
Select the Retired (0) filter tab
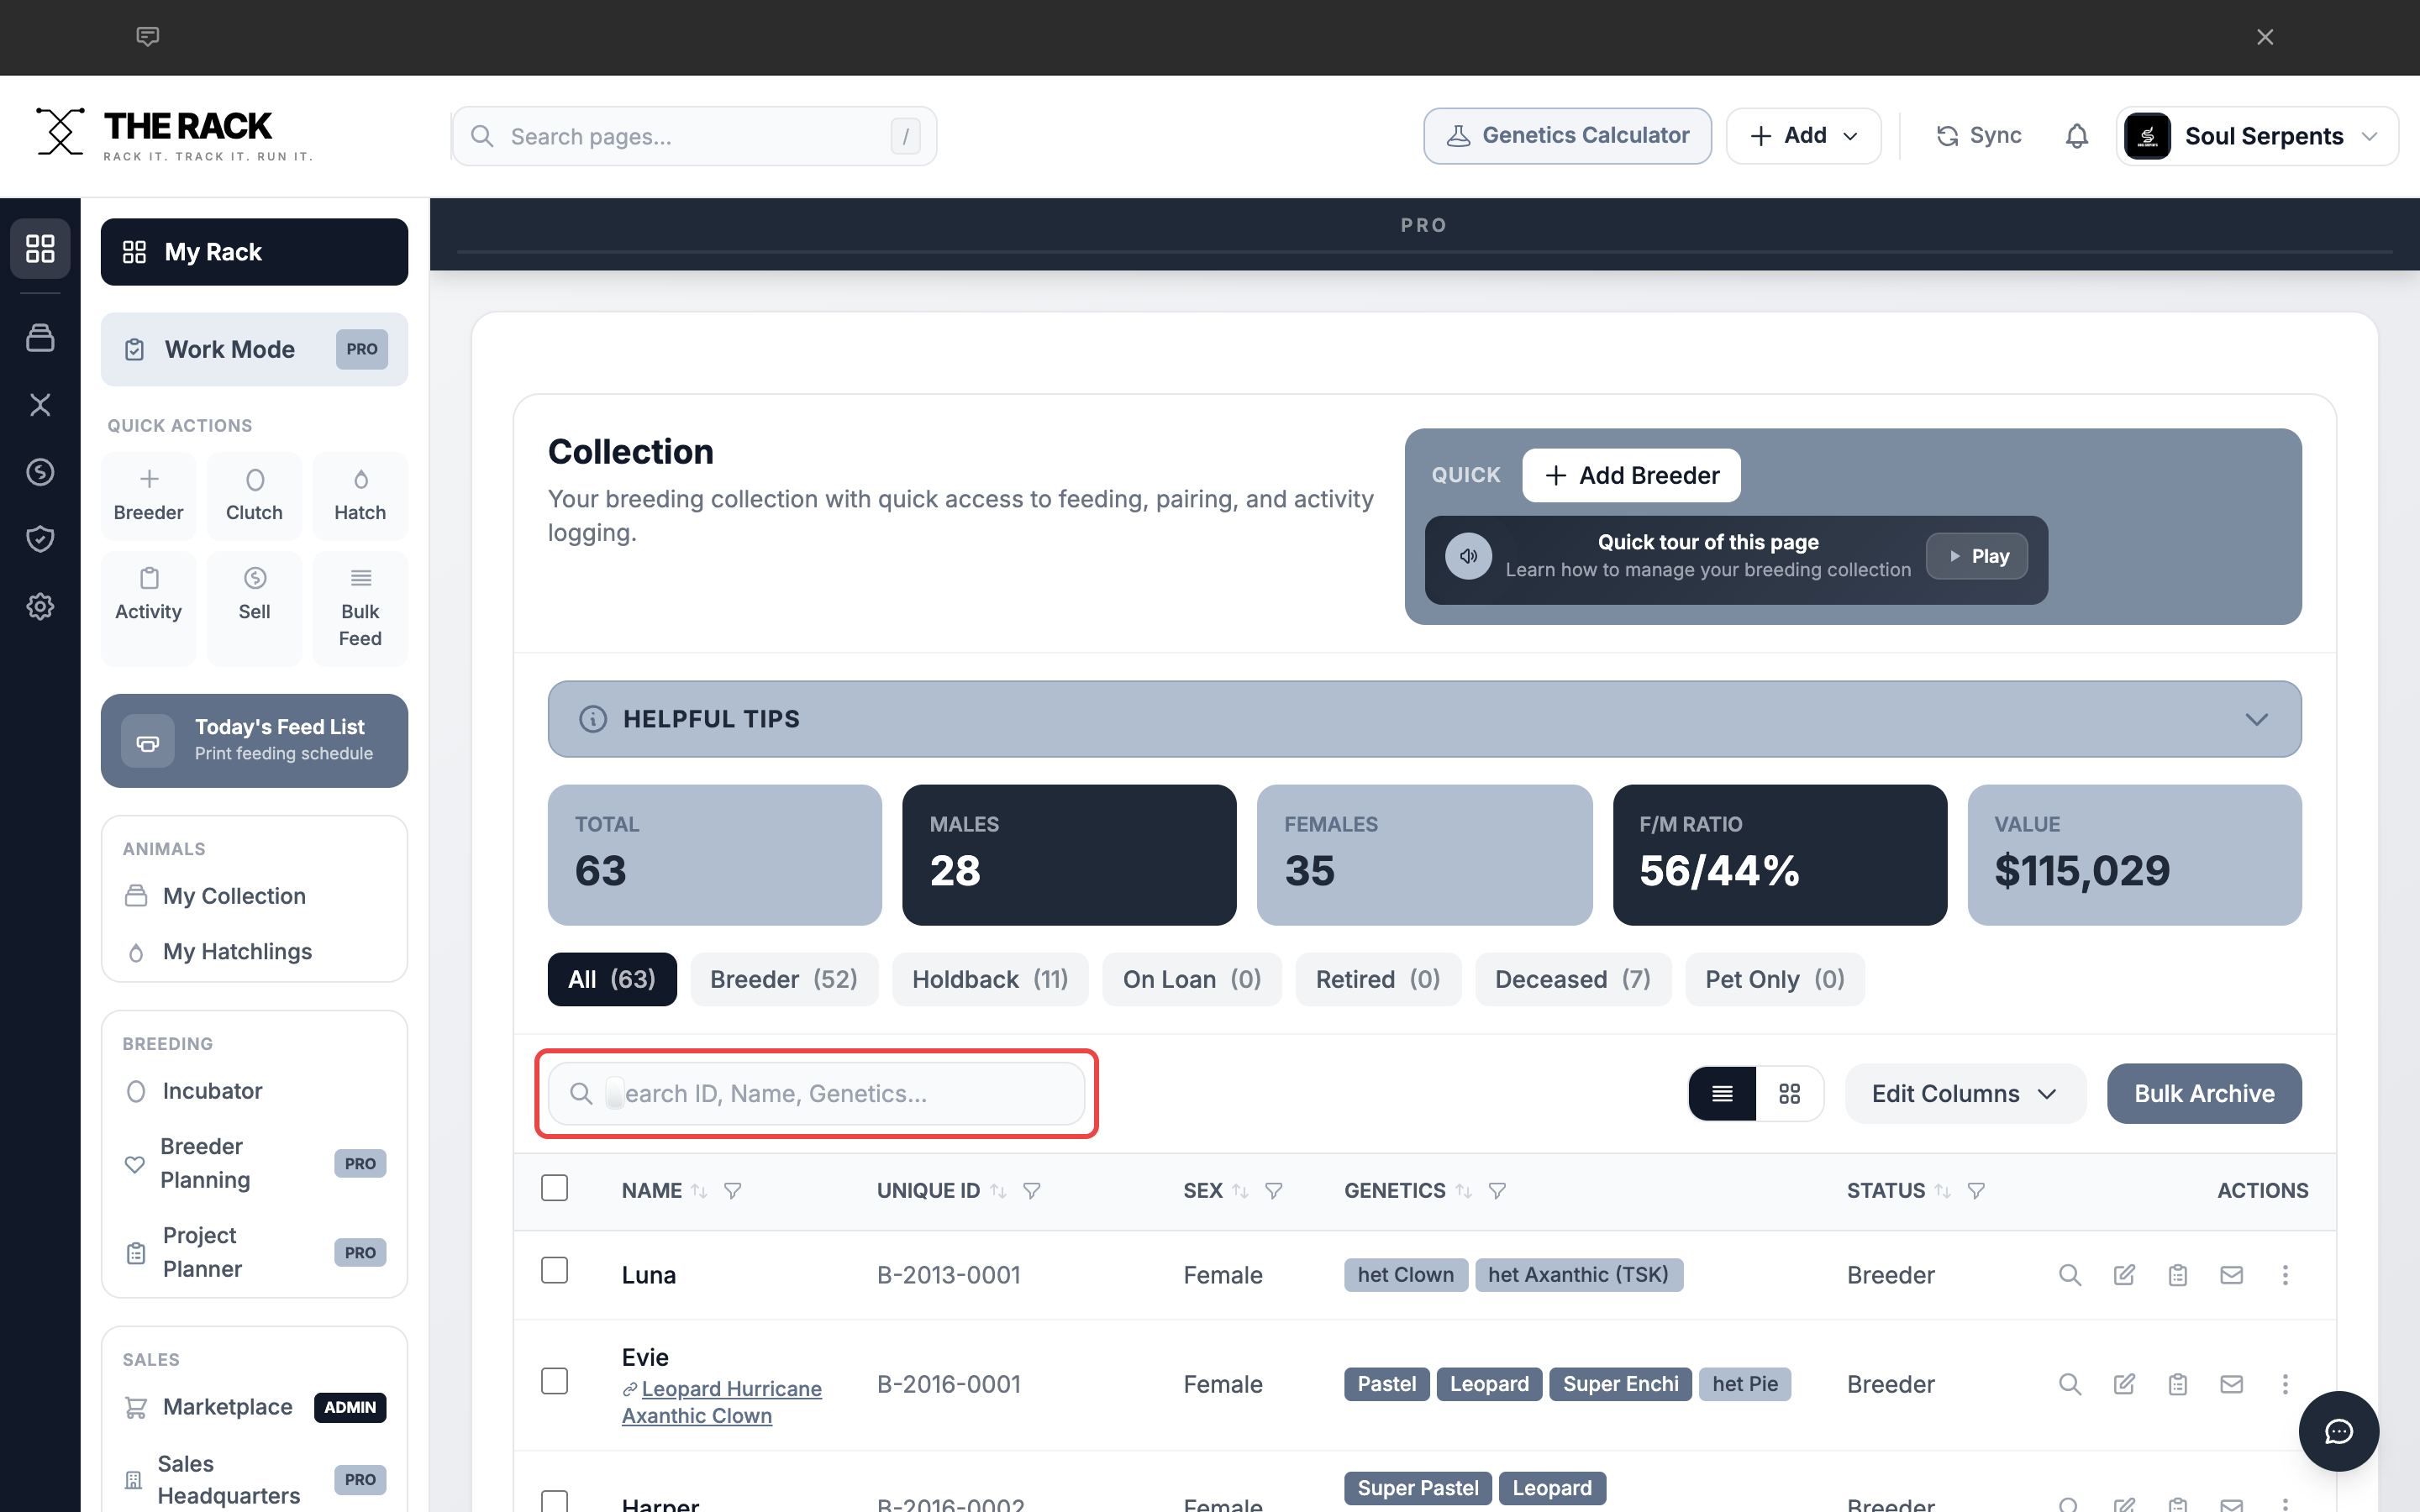point(1378,979)
